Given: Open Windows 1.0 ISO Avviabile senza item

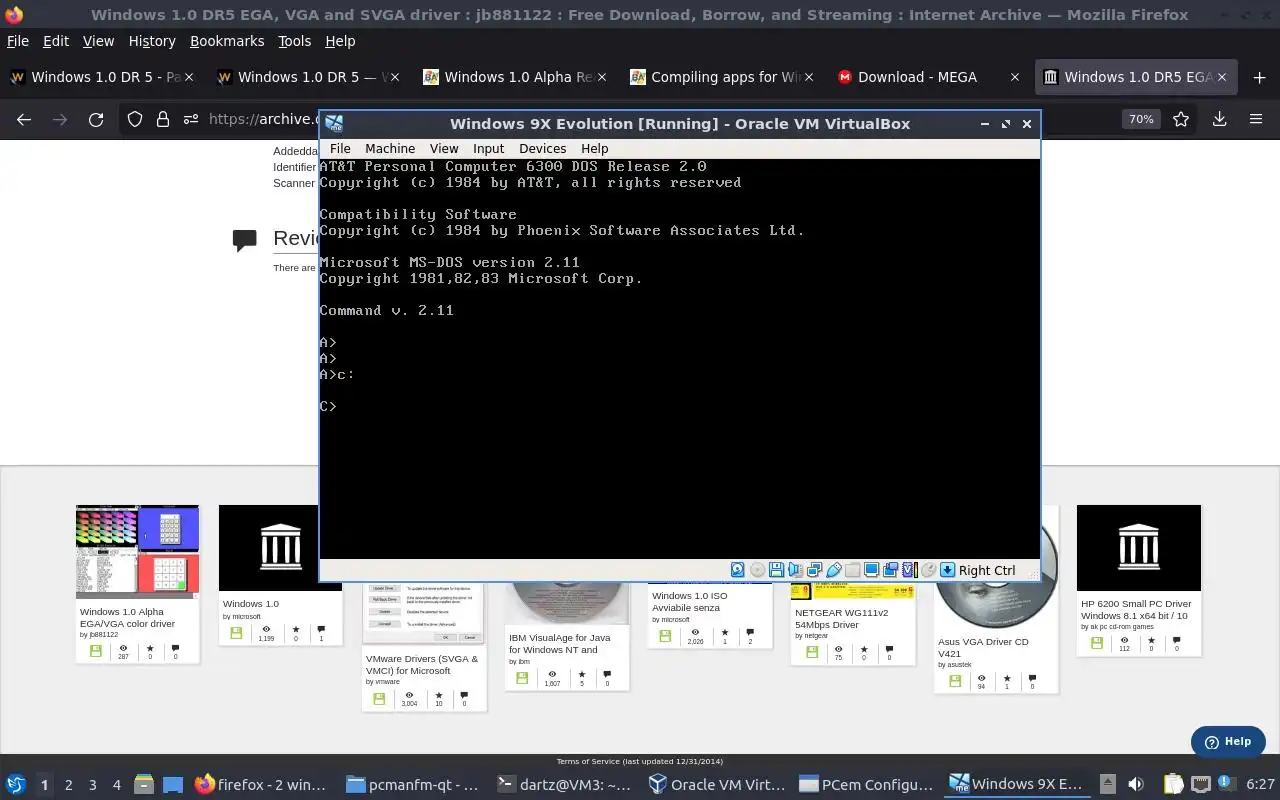Looking at the screenshot, I should pyautogui.click(x=690, y=601).
